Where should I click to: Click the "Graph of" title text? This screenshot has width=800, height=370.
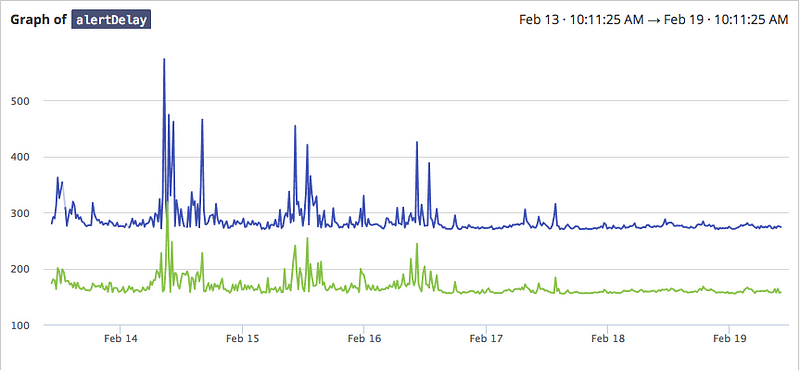pos(38,20)
